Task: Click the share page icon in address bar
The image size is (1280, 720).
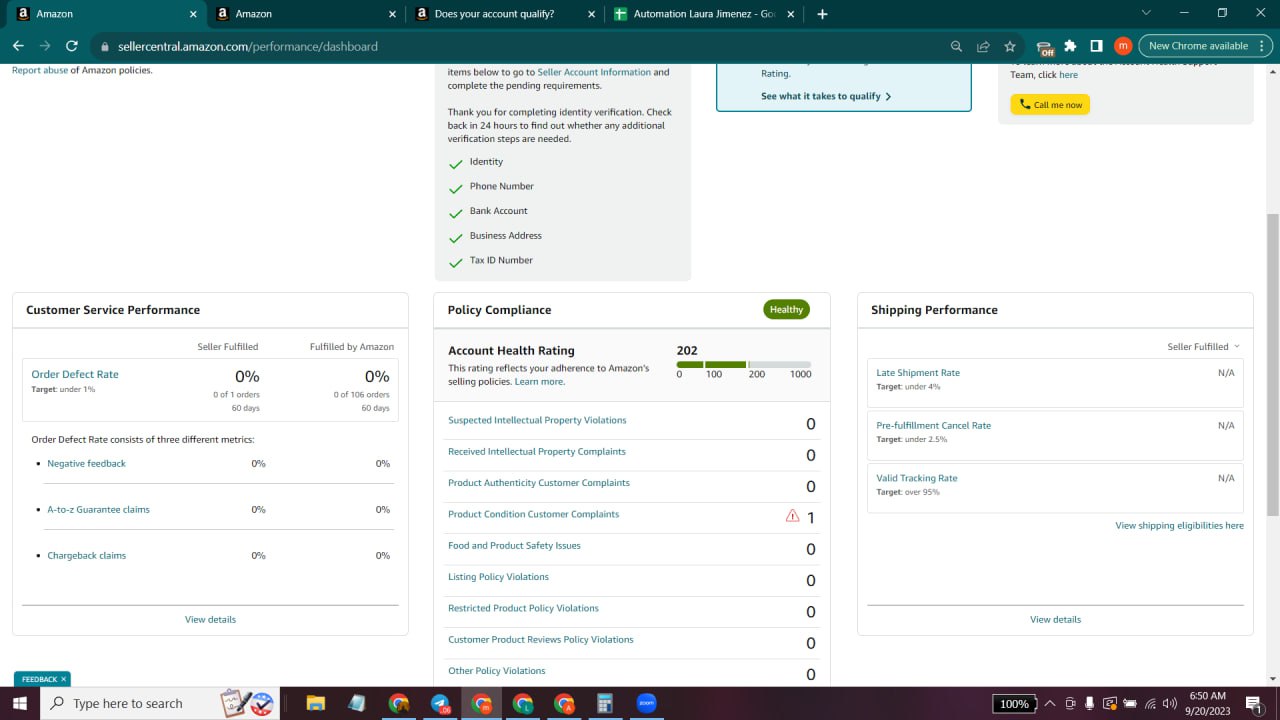Action: pos(983,46)
